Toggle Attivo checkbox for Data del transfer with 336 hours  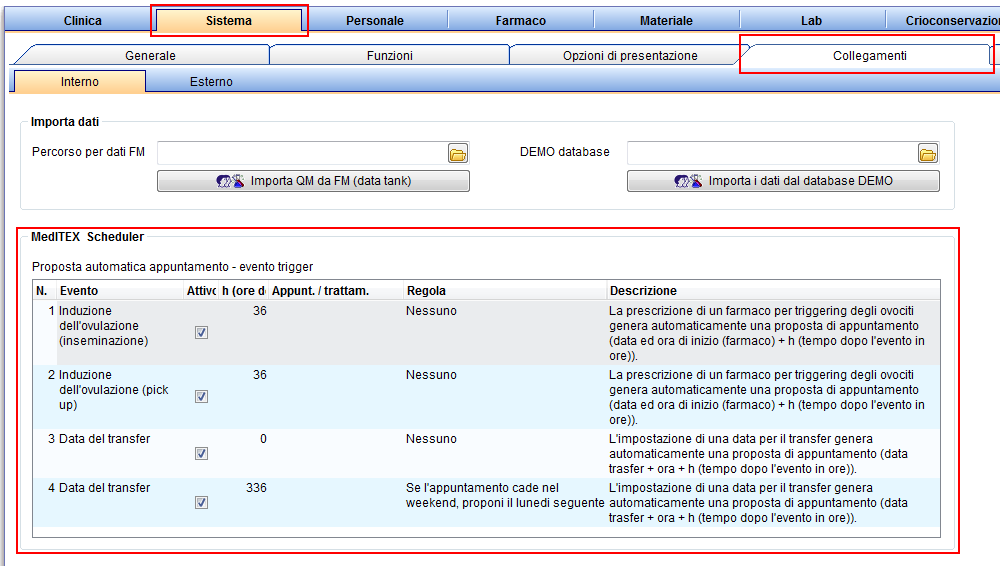tap(202, 502)
